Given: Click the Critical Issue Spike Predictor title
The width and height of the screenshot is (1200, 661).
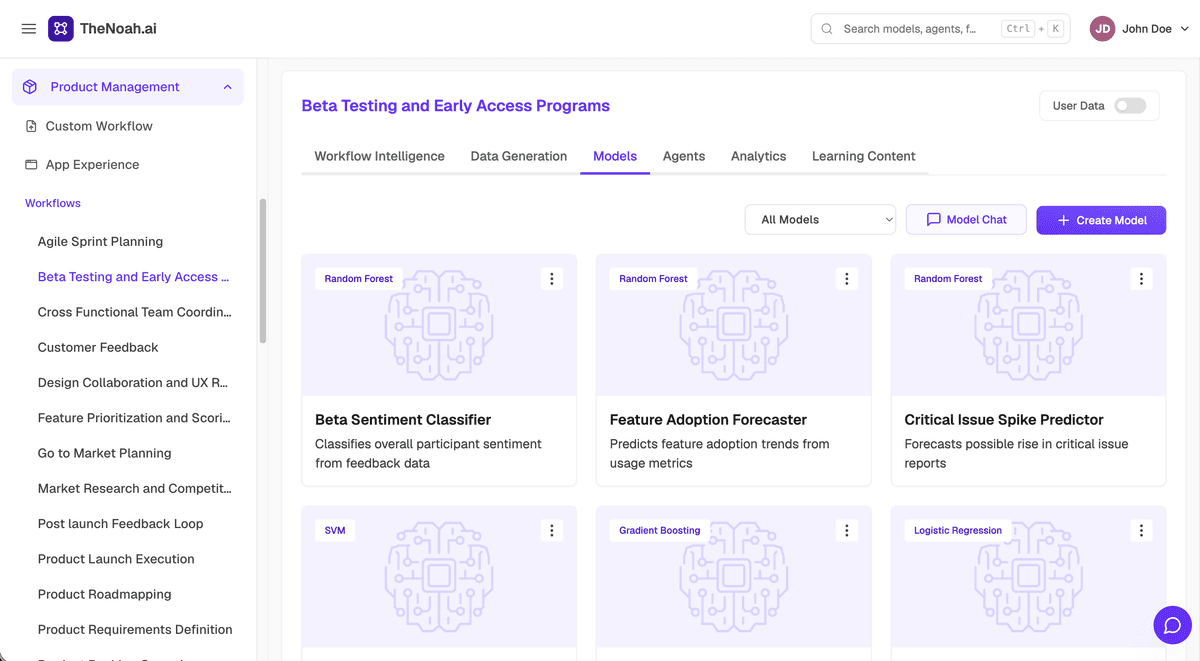Looking at the screenshot, I should pyautogui.click(x=1004, y=420).
